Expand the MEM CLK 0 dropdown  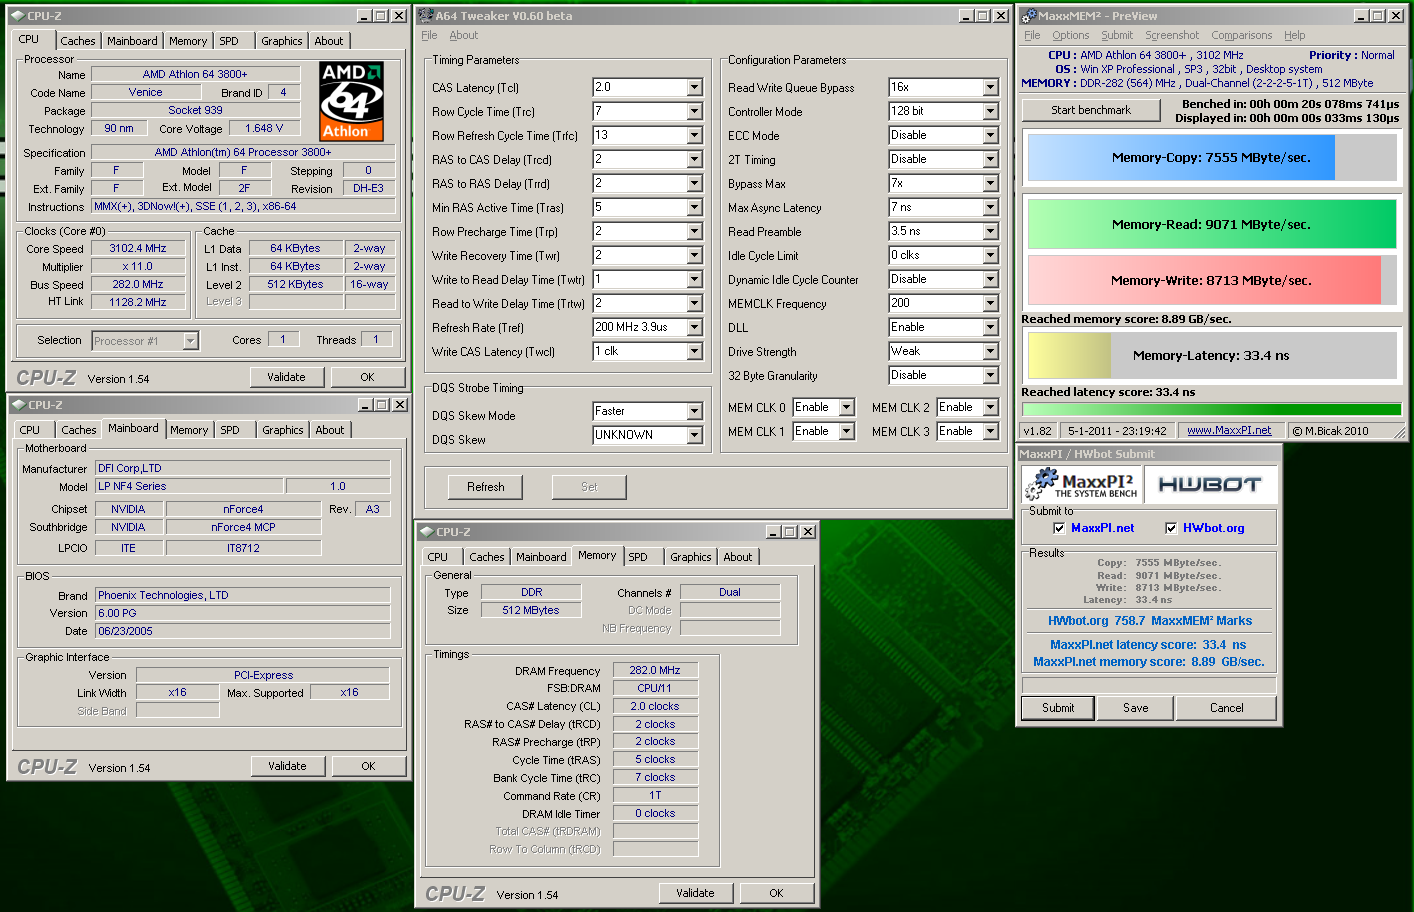(x=846, y=407)
